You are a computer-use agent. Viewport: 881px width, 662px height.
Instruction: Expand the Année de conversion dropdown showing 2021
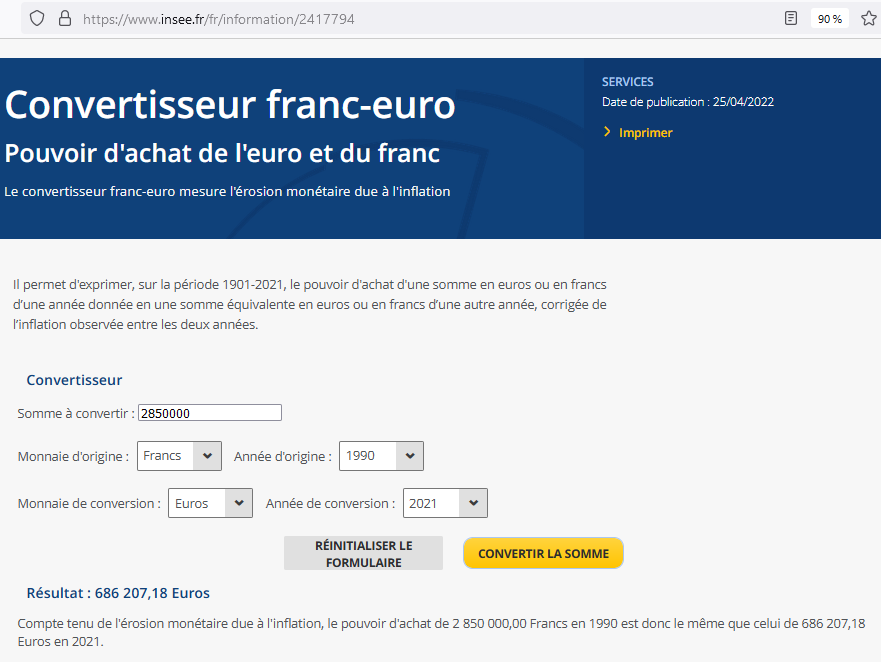(x=445, y=504)
